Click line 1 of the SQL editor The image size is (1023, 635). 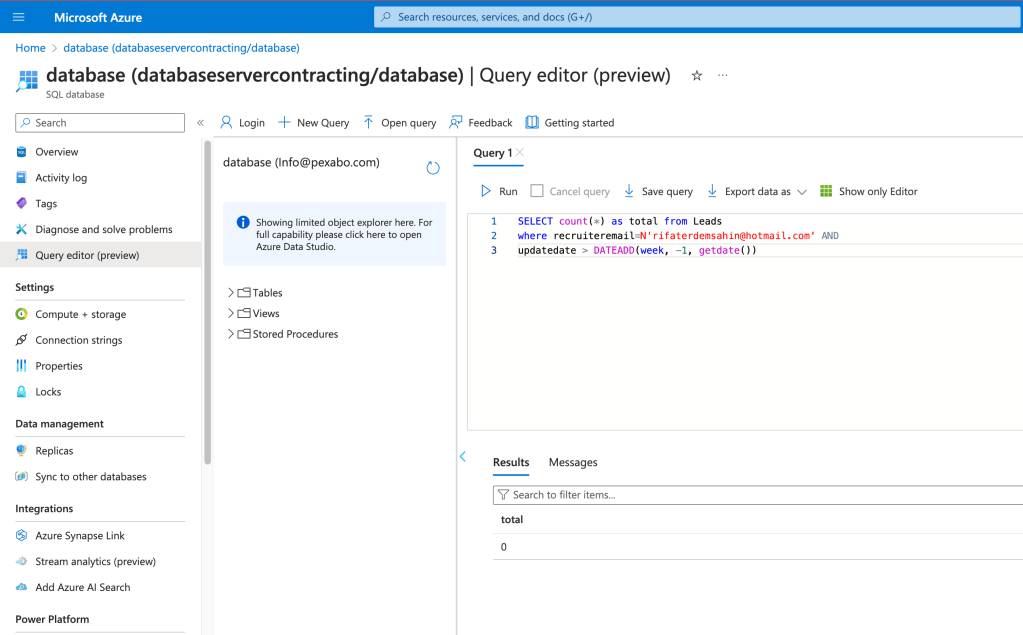coord(620,221)
